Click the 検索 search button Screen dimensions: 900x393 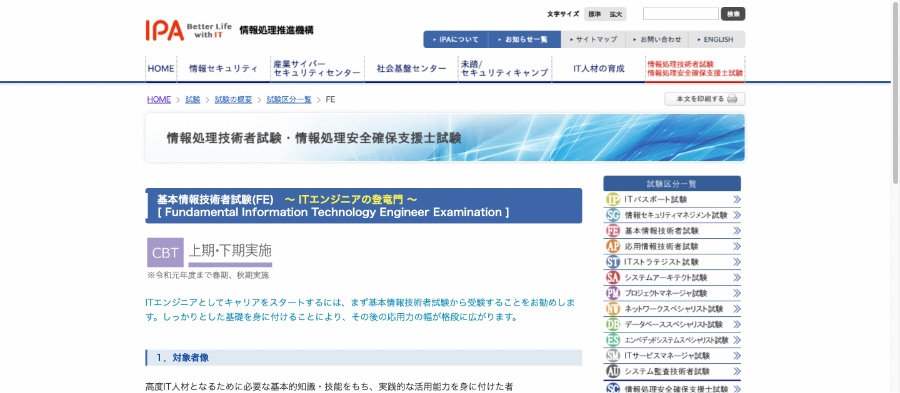(733, 14)
